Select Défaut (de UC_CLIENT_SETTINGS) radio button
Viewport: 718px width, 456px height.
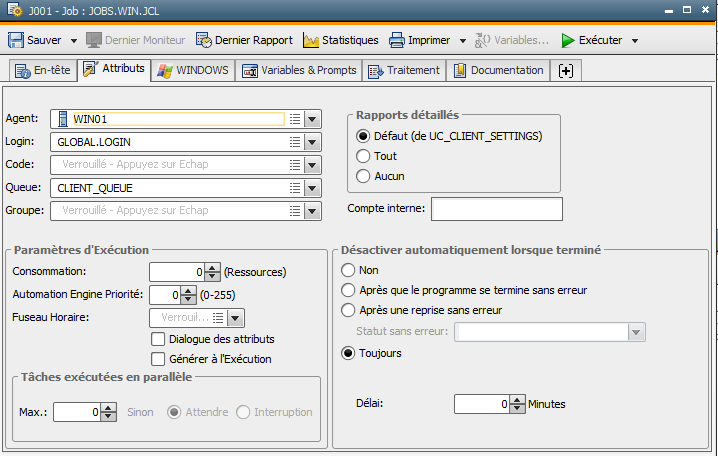[363, 136]
